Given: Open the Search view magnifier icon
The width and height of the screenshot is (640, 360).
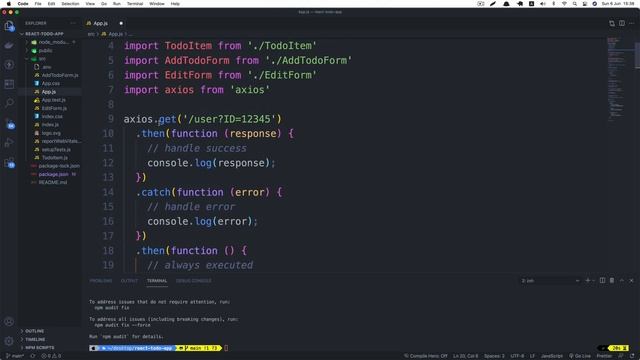Looking at the screenshot, I should point(9,103).
